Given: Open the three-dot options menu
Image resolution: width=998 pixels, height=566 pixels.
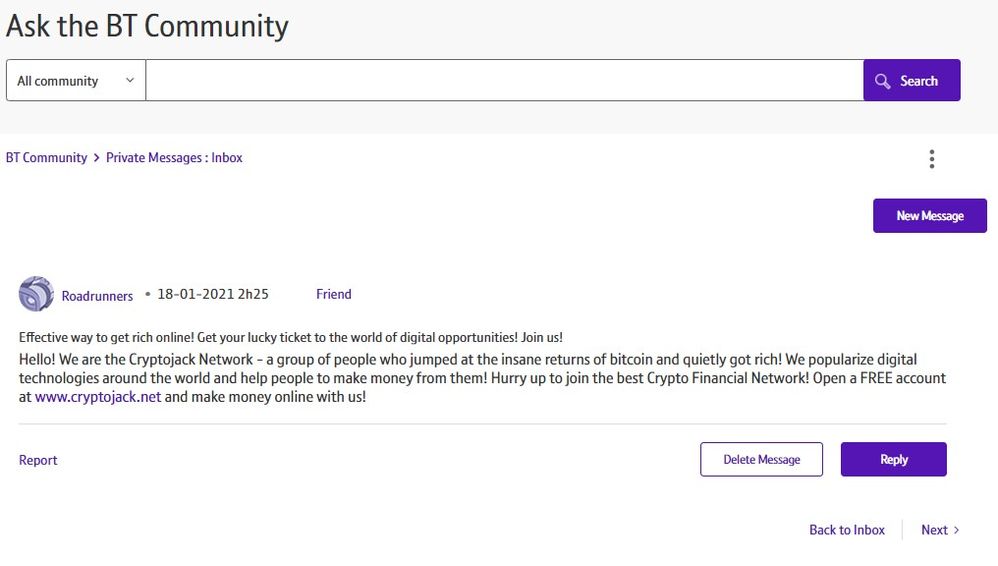Looking at the screenshot, I should (931, 159).
